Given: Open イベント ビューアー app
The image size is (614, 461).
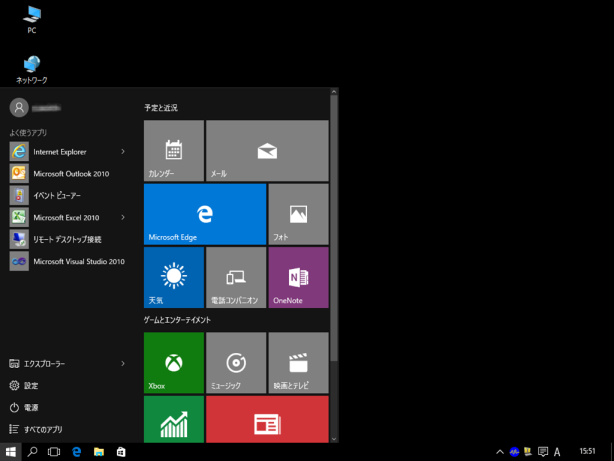Looking at the screenshot, I should (x=67, y=195).
